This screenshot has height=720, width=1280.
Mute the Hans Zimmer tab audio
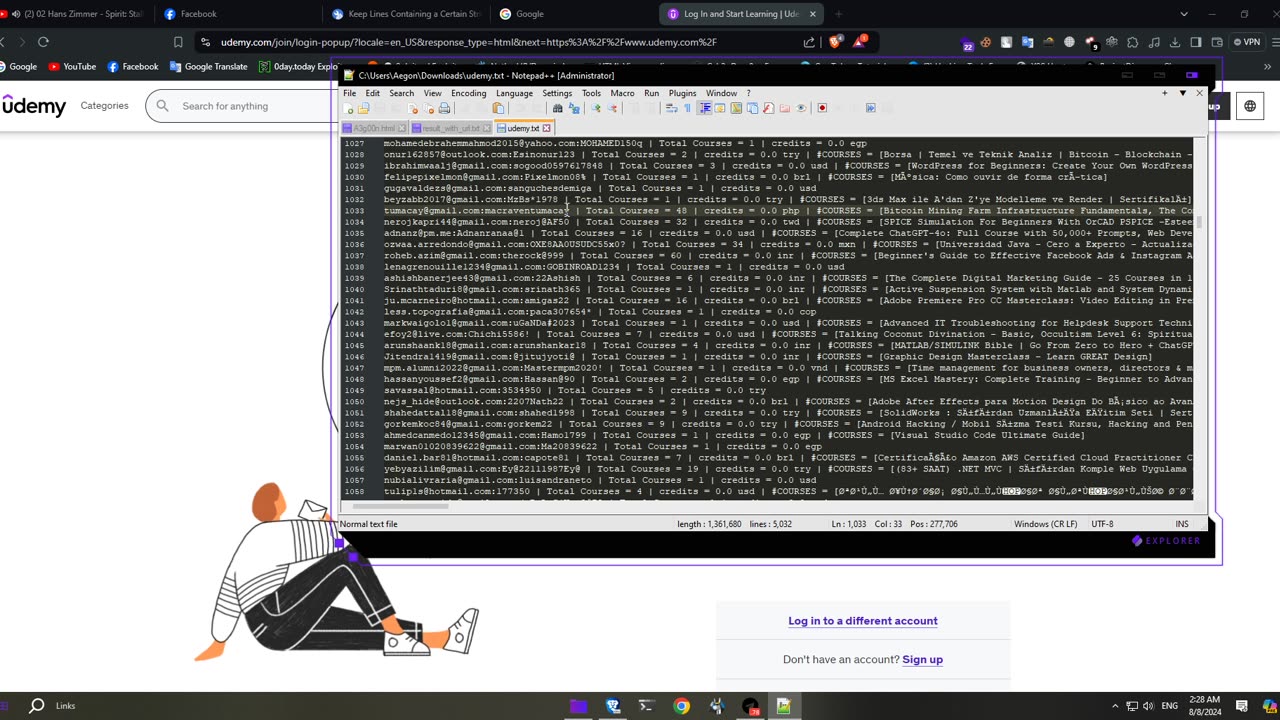[15, 14]
